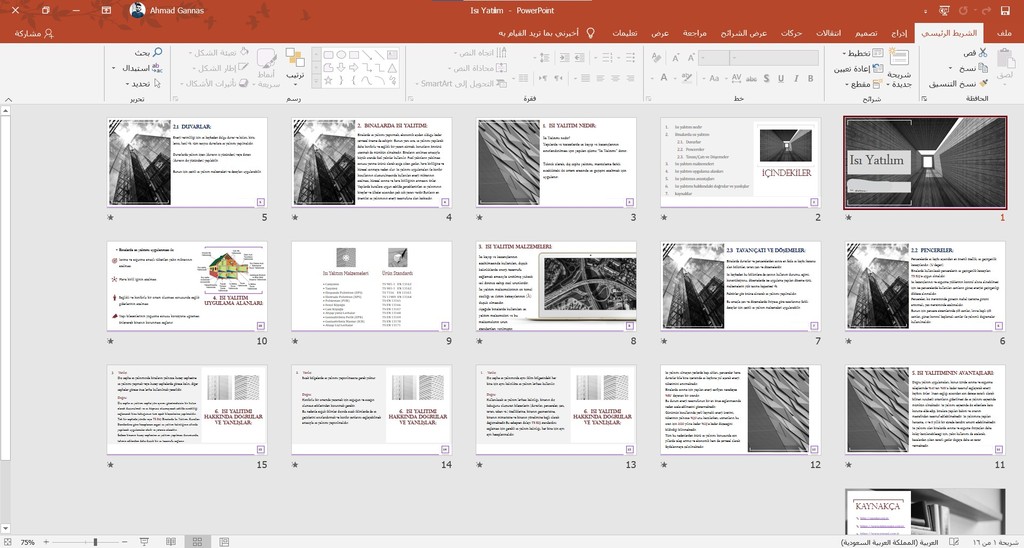Image resolution: width=1024 pixels, height=548 pixels.
Task: Click the Font Color (A) button
Action: coord(664,78)
